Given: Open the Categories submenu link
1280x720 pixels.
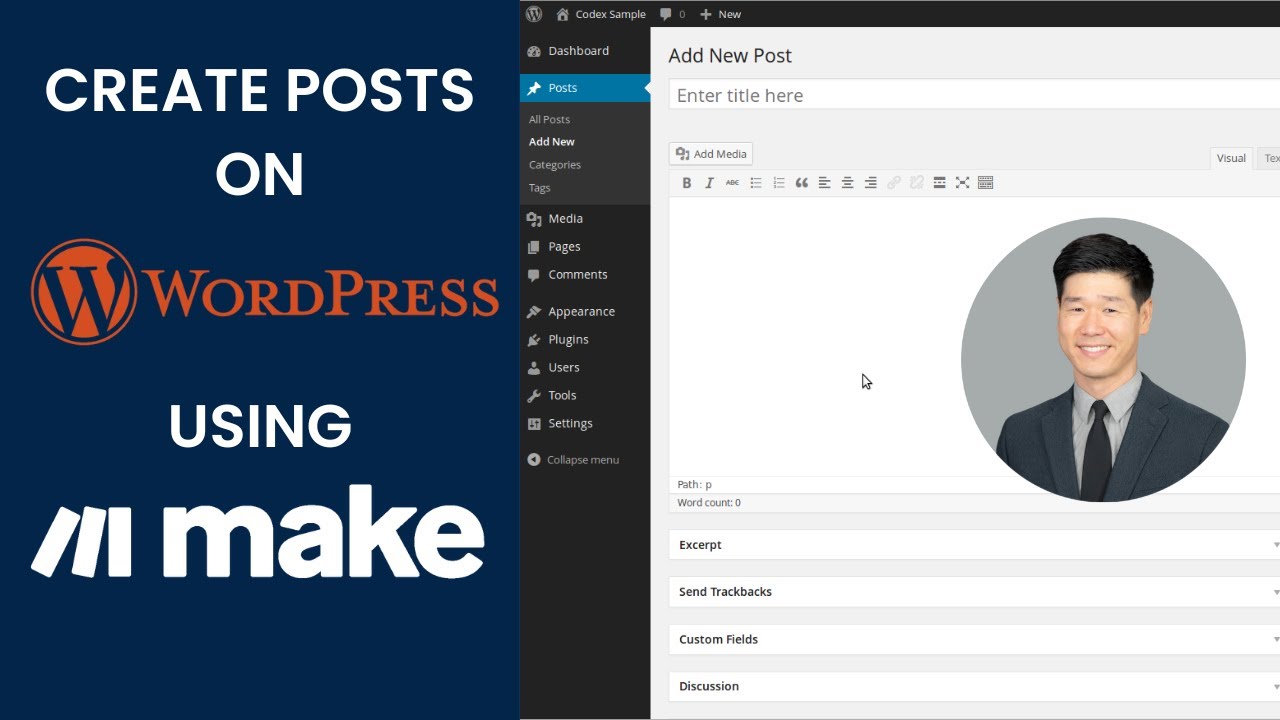Looking at the screenshot, I should pos(555,165).
